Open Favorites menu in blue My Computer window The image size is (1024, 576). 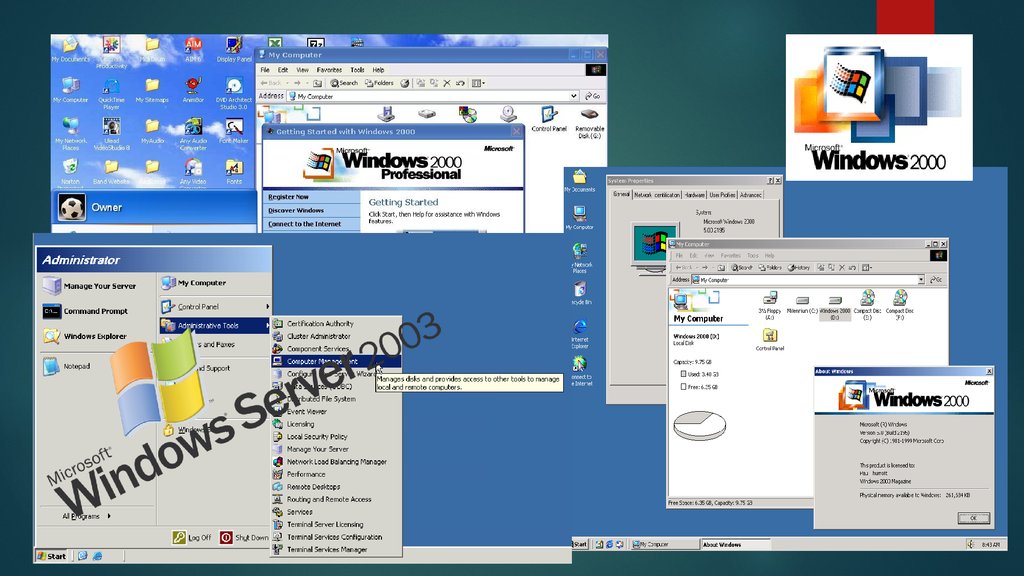[329, 70]
